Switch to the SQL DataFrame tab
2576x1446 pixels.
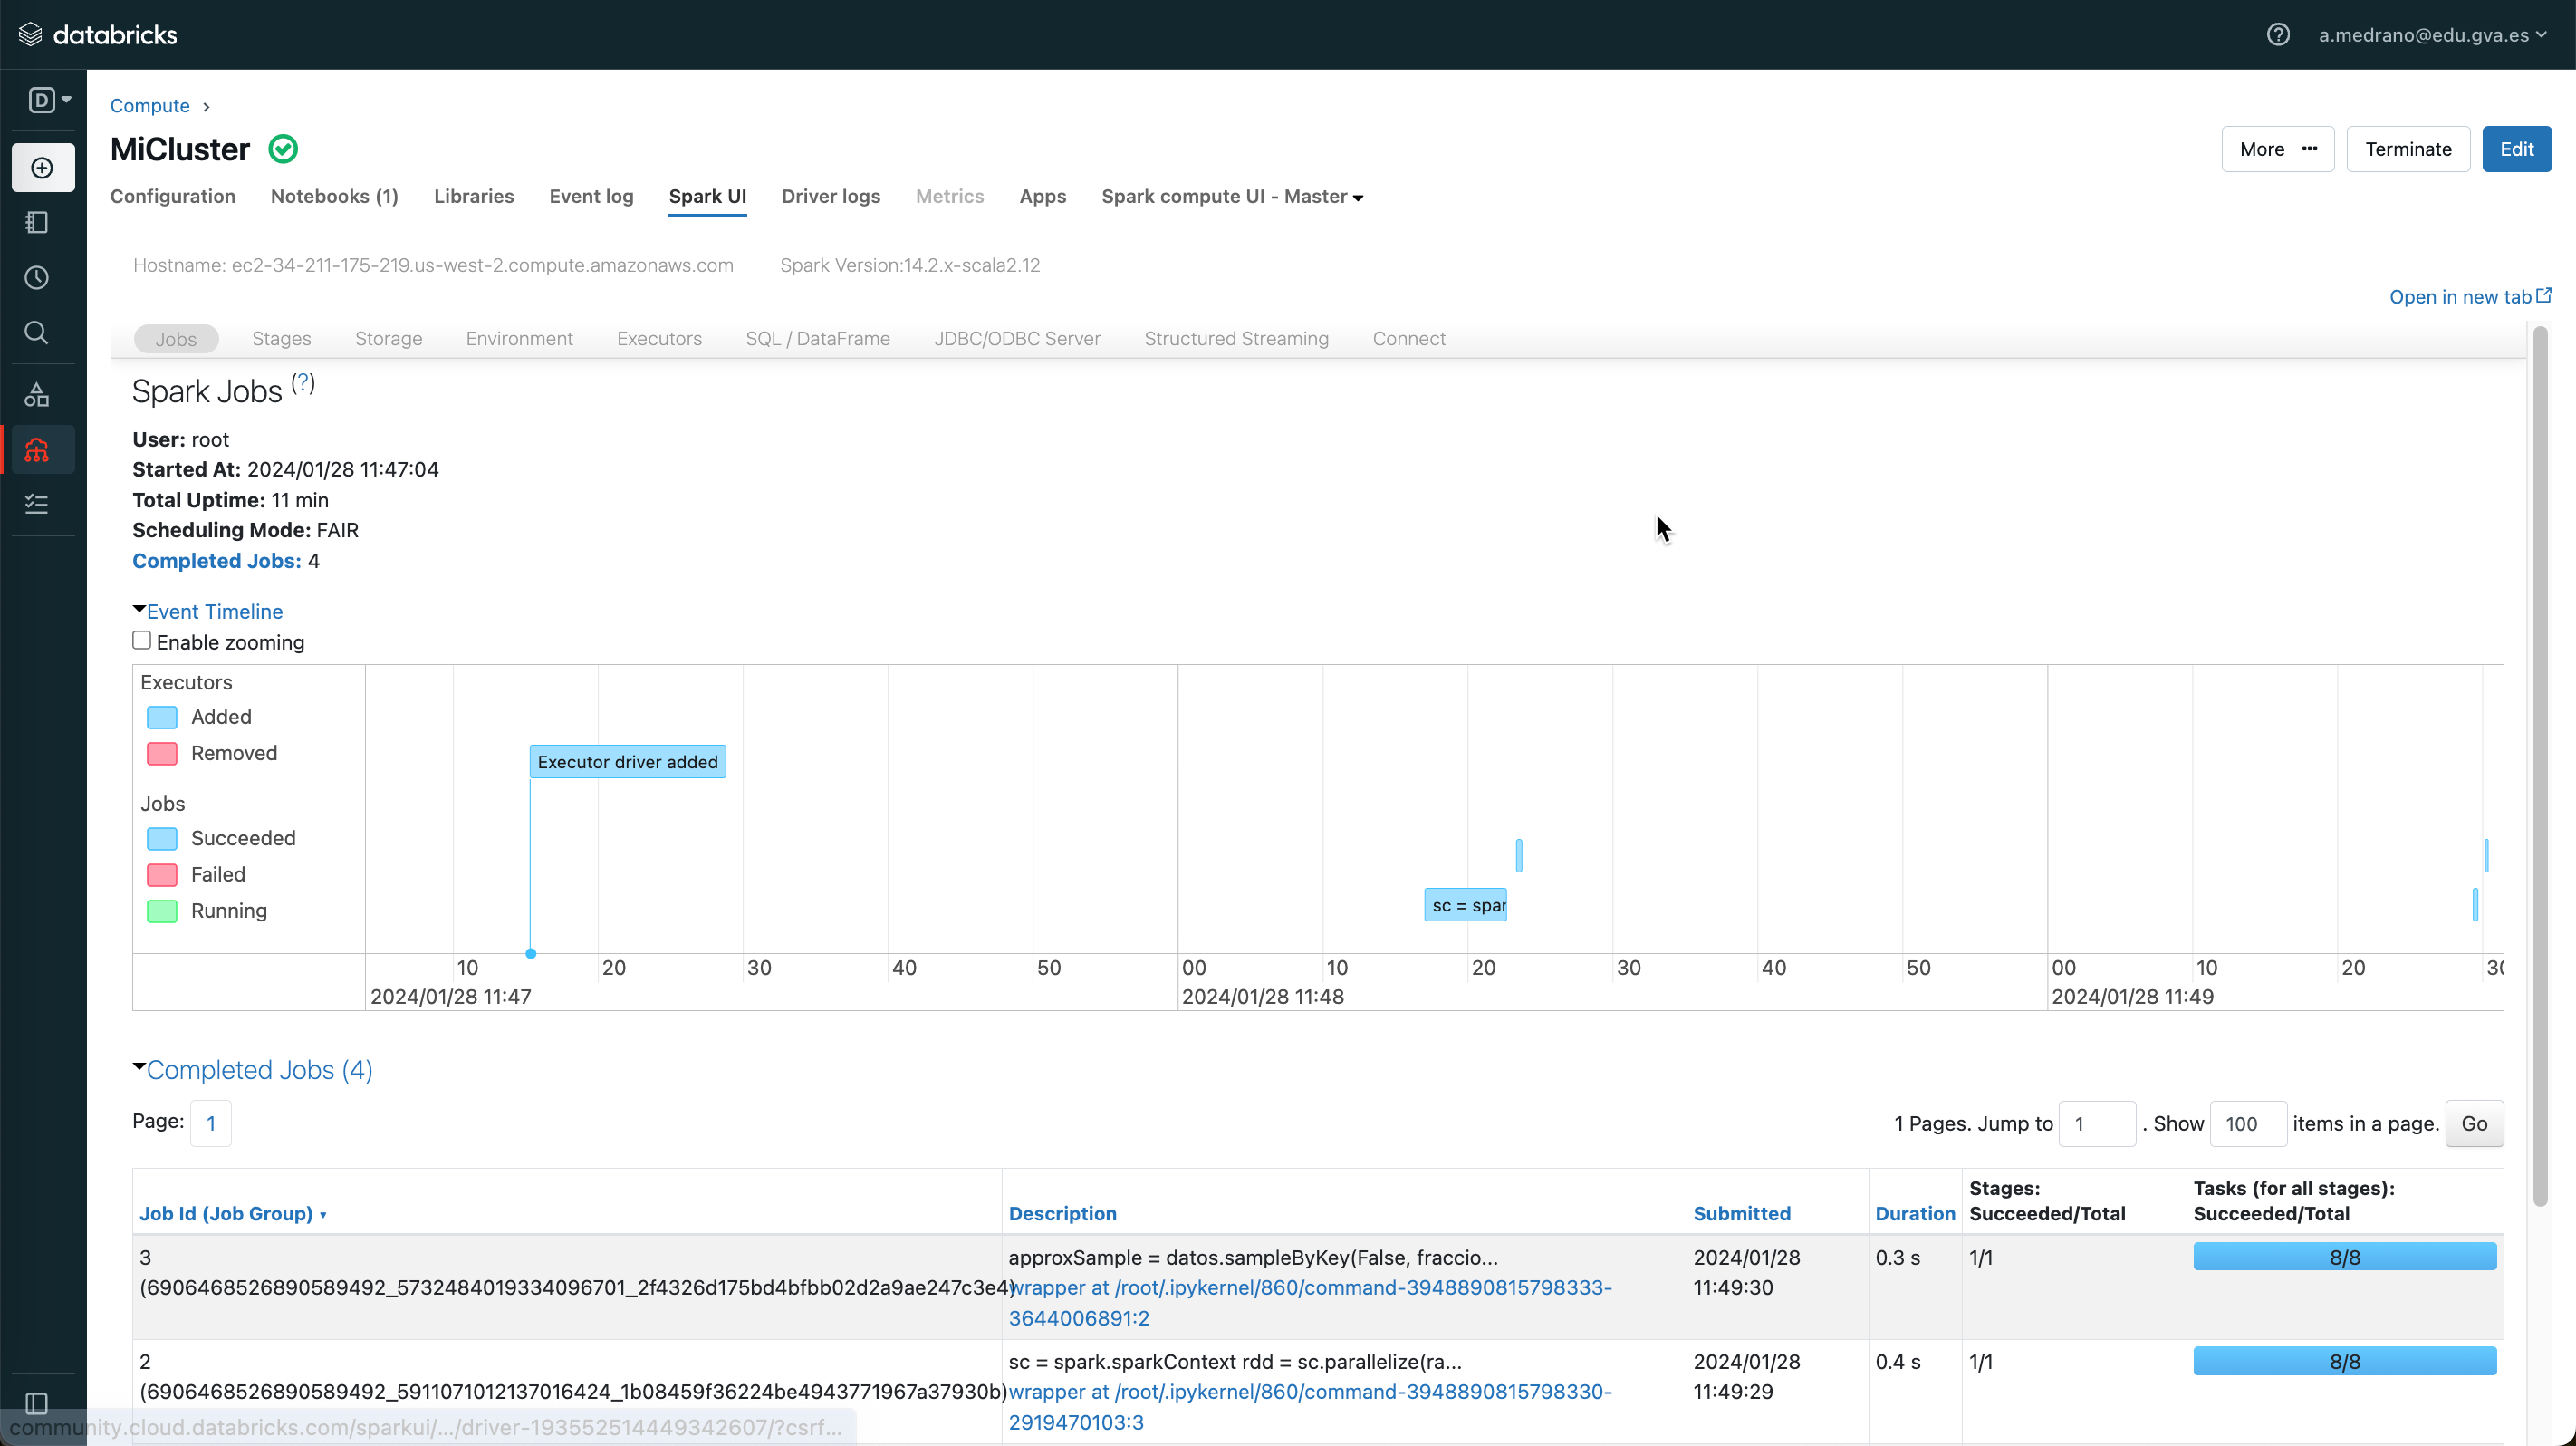pyautogui.click(x=817, y=338)
